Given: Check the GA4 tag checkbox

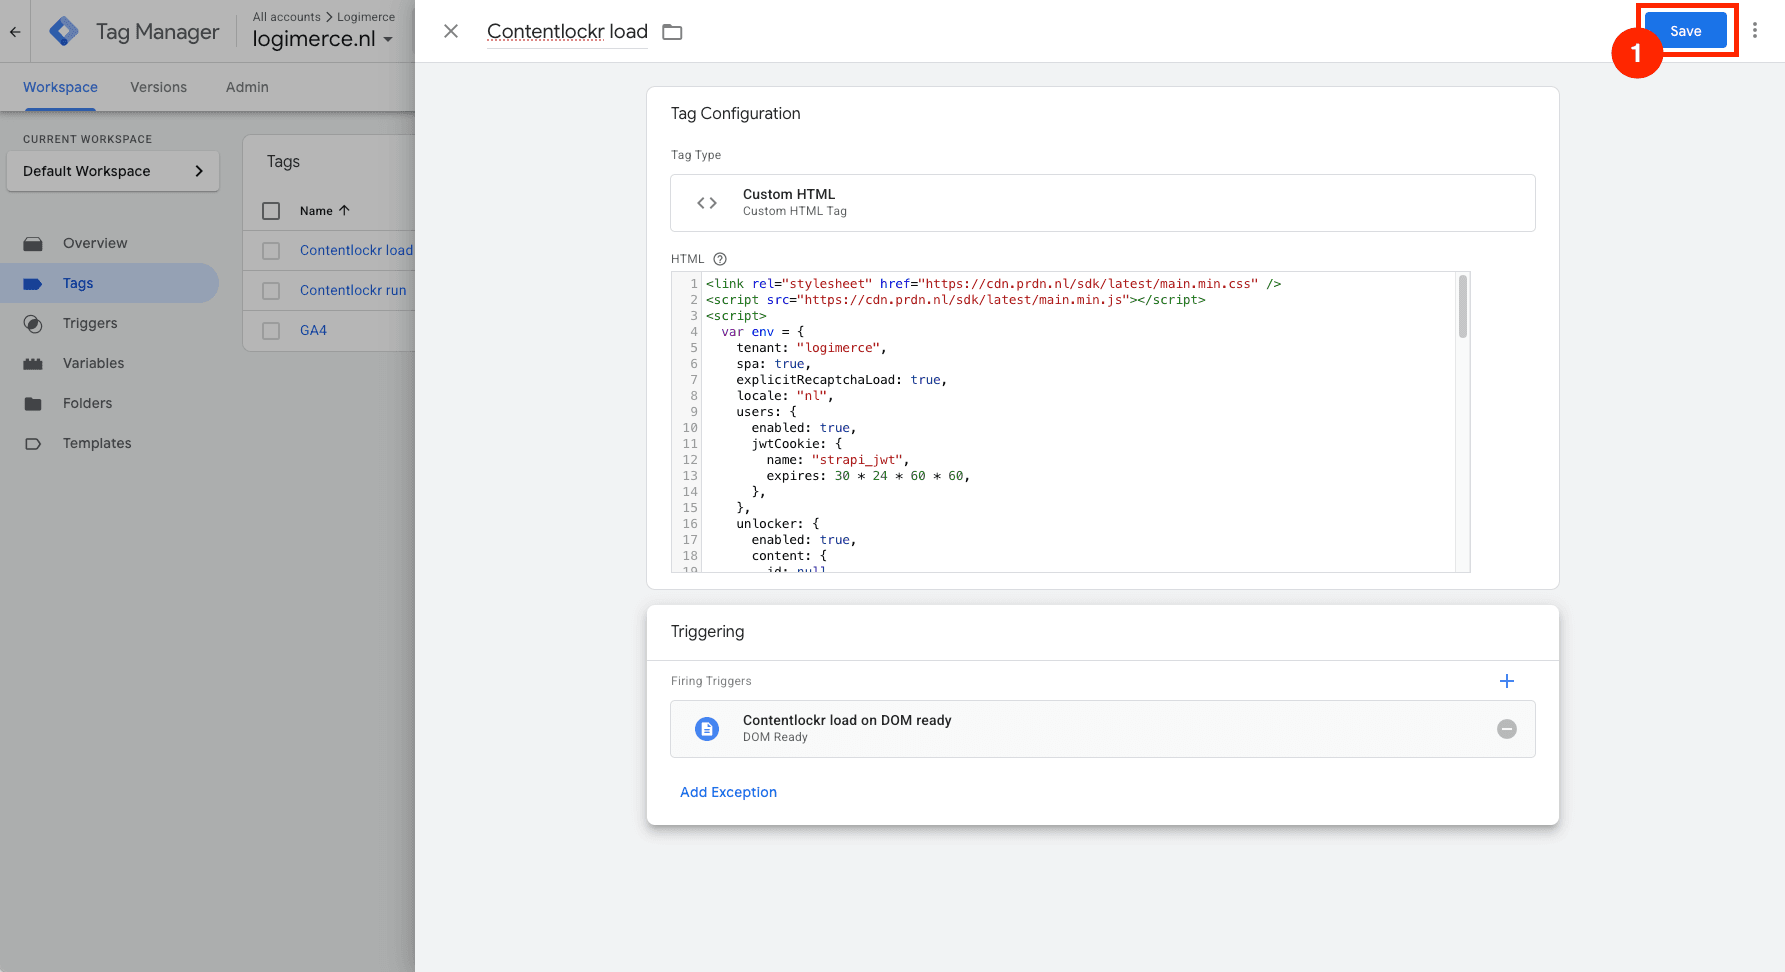Looking at the screenshot, I should (x=271, y=331).
